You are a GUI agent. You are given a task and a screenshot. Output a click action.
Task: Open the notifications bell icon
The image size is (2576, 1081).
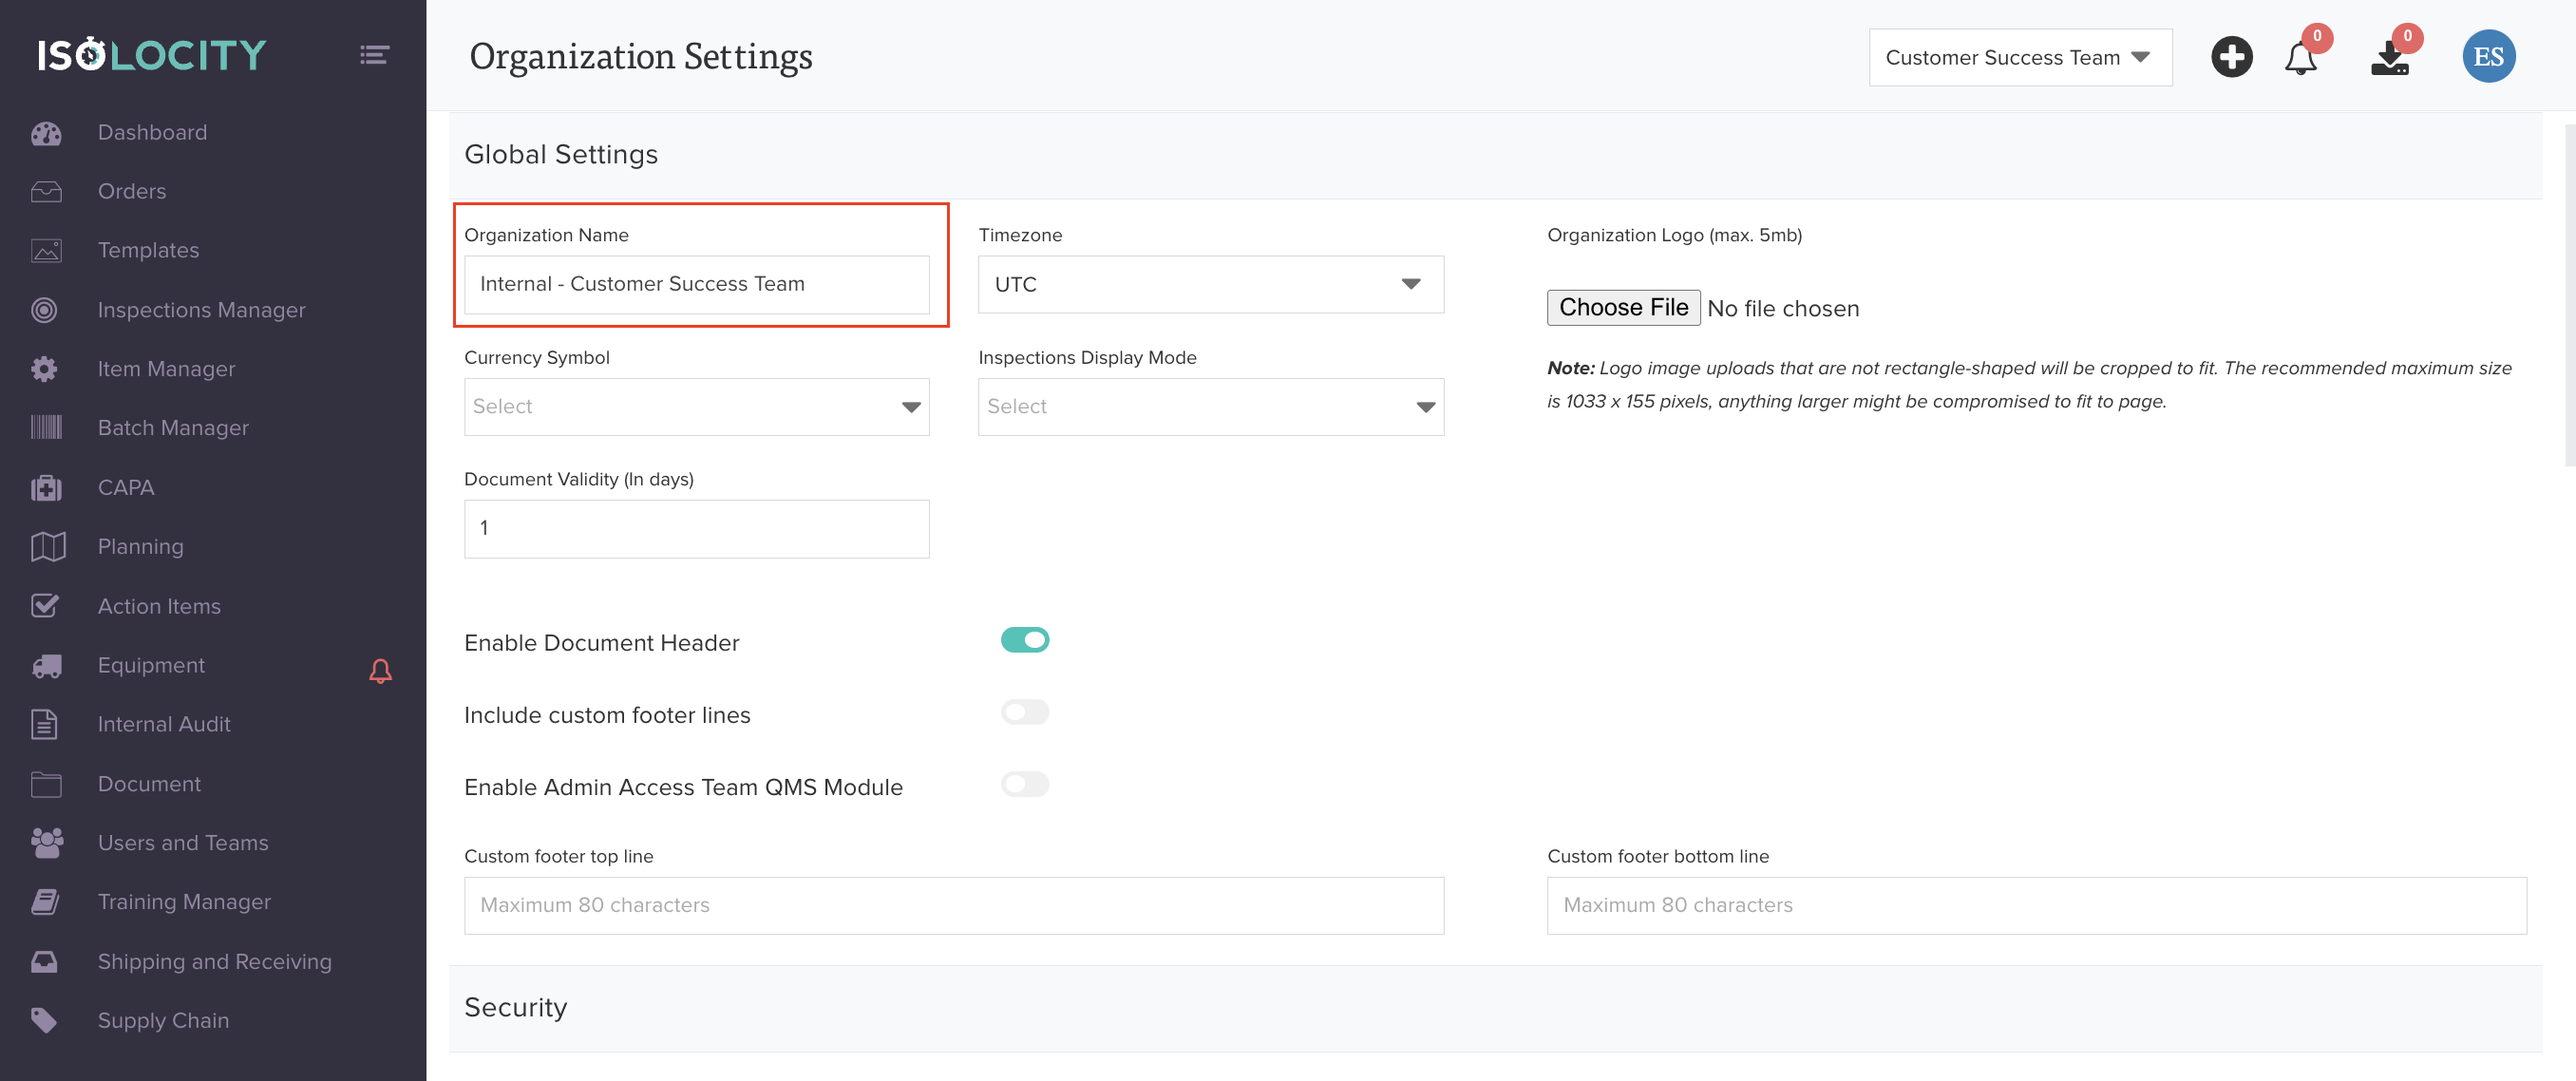(x=2300, y=58)
